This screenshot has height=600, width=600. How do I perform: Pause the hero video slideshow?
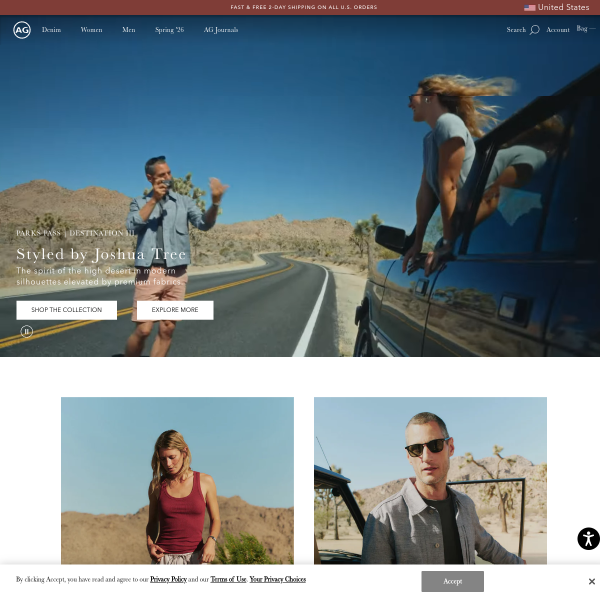(x=26, y=331)
